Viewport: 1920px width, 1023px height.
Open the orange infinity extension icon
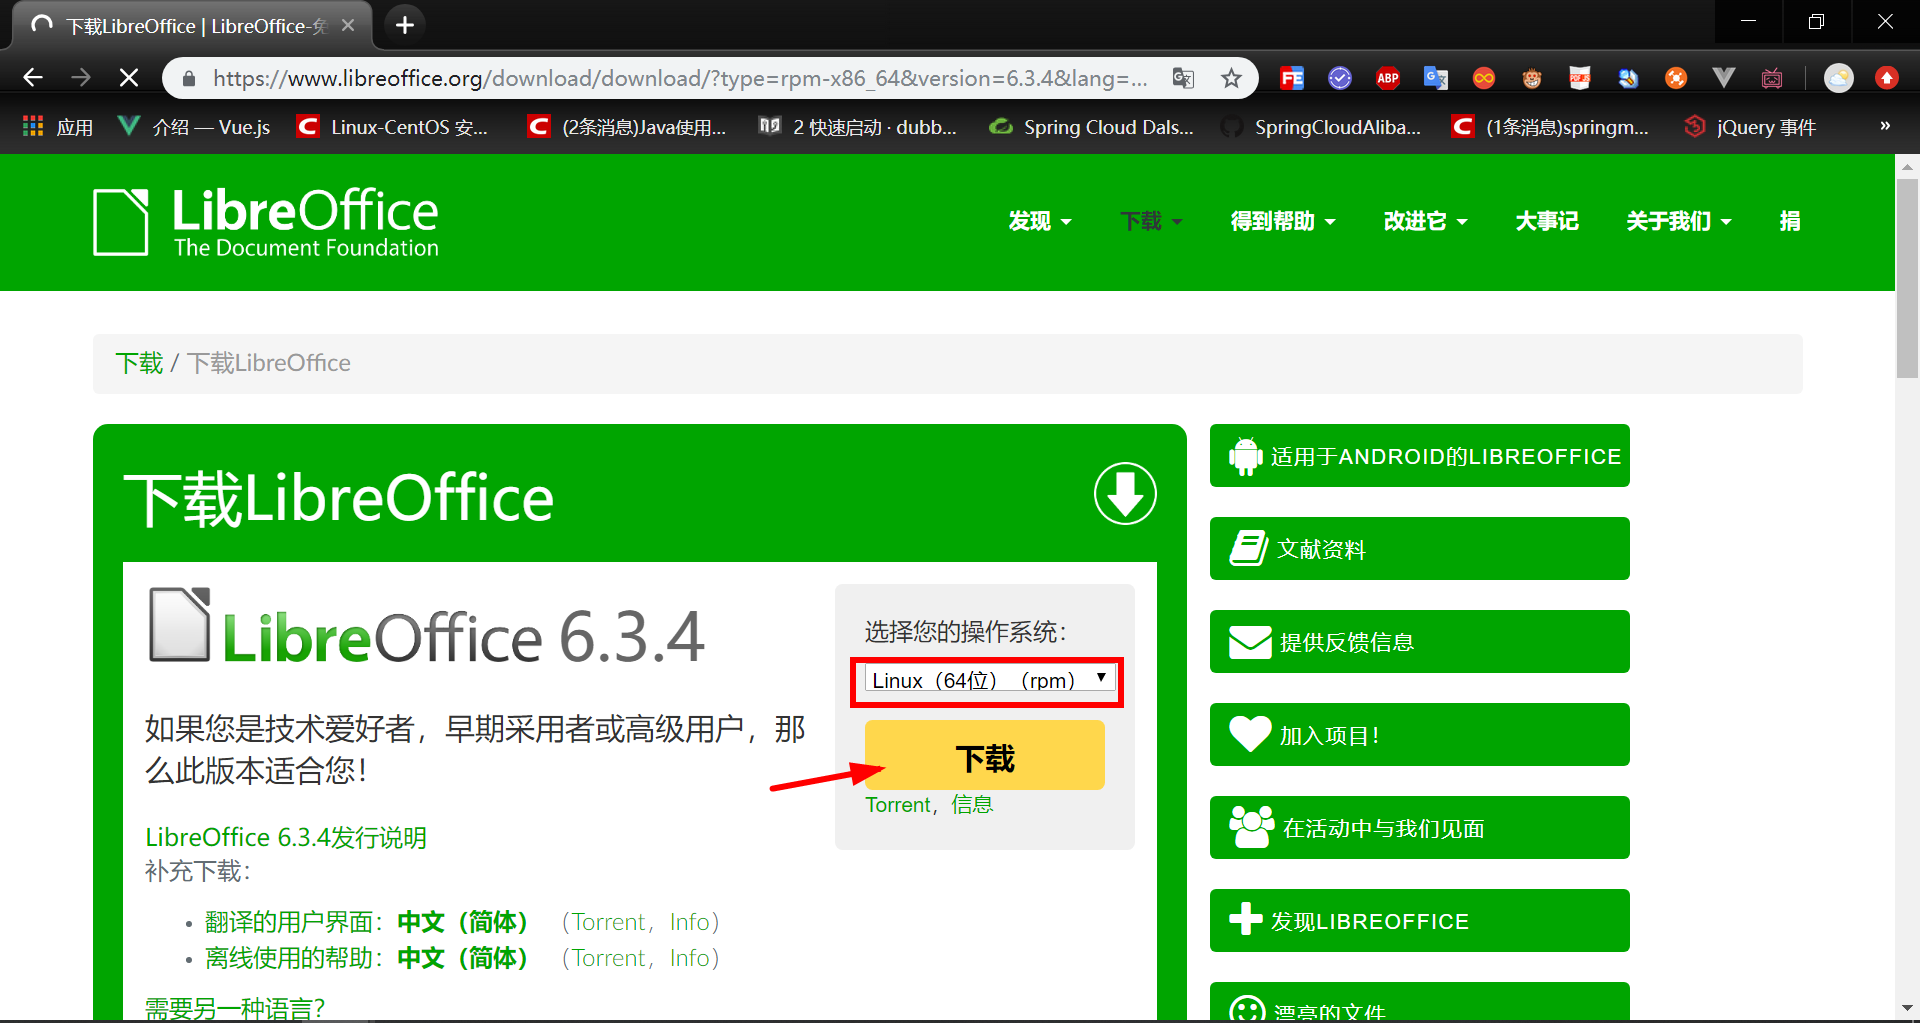coord(1484,78)
